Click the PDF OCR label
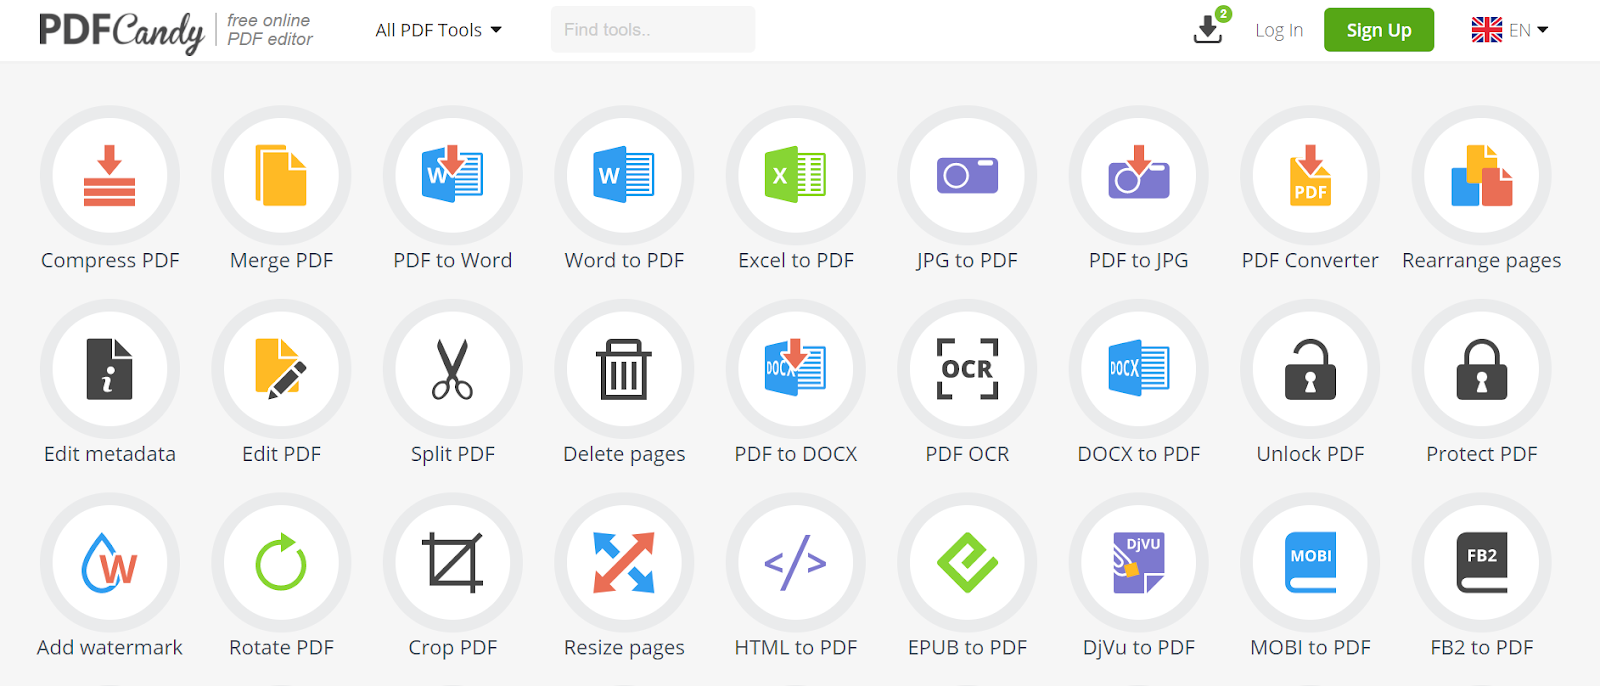The image size is (1600, 686). point(967,454)
